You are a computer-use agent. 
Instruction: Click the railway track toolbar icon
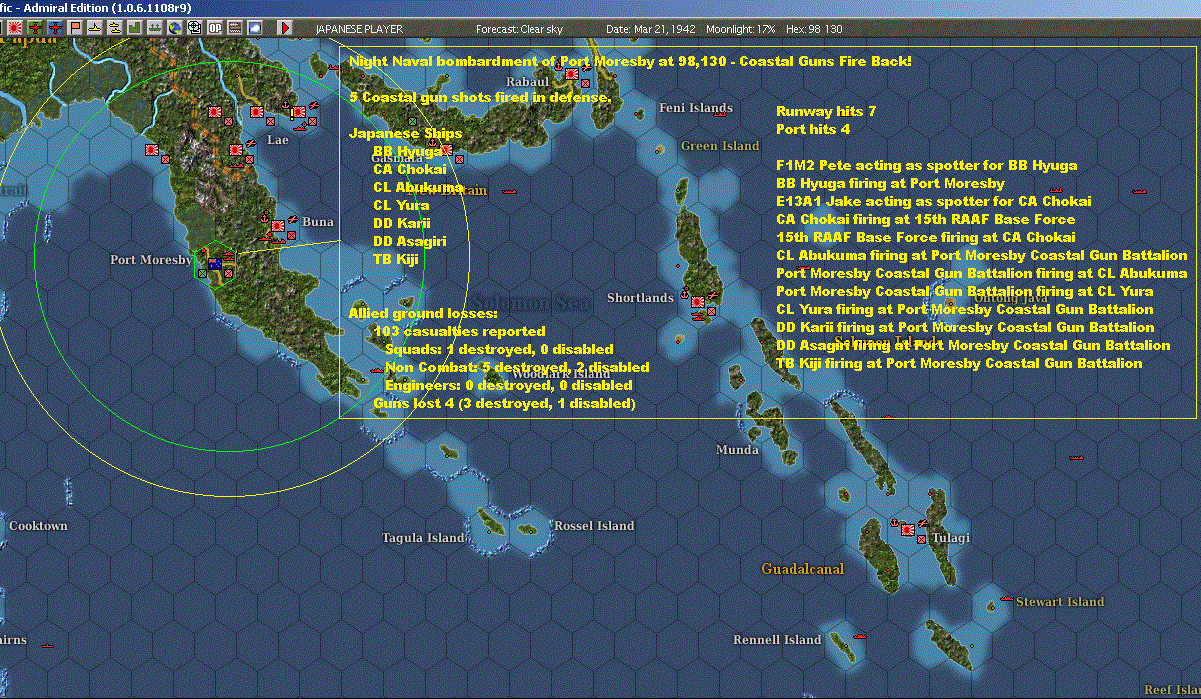235,28
